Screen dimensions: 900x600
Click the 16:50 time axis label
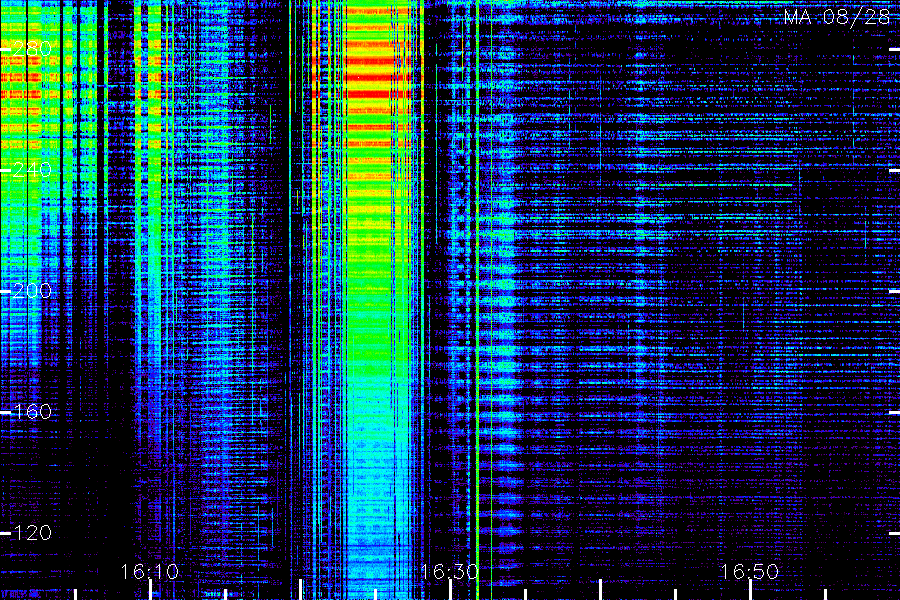[x=750, y=571]
